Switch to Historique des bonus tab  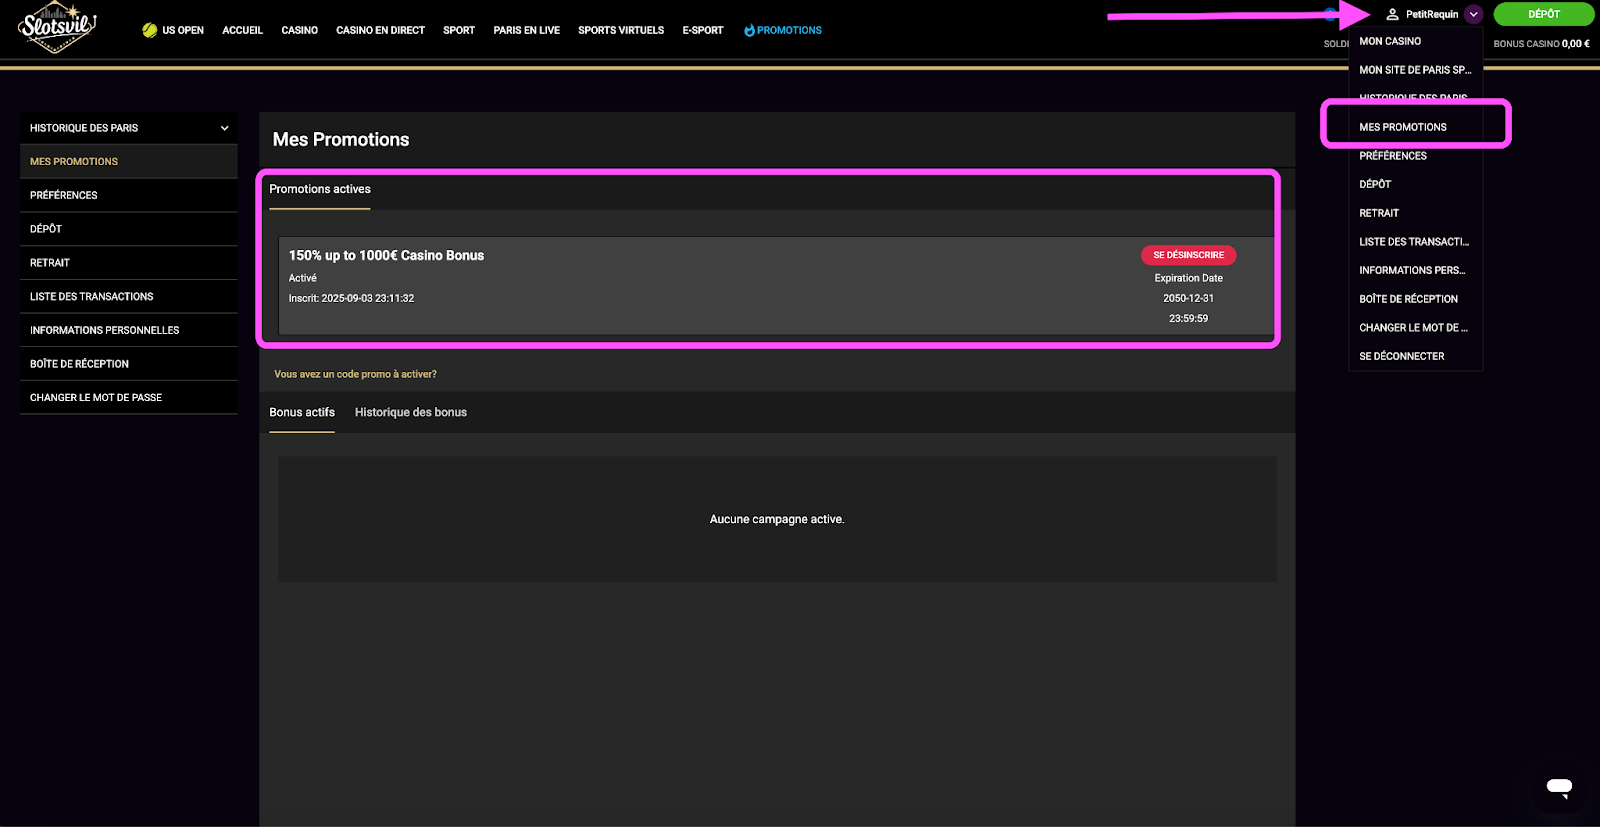click(410, 412)
